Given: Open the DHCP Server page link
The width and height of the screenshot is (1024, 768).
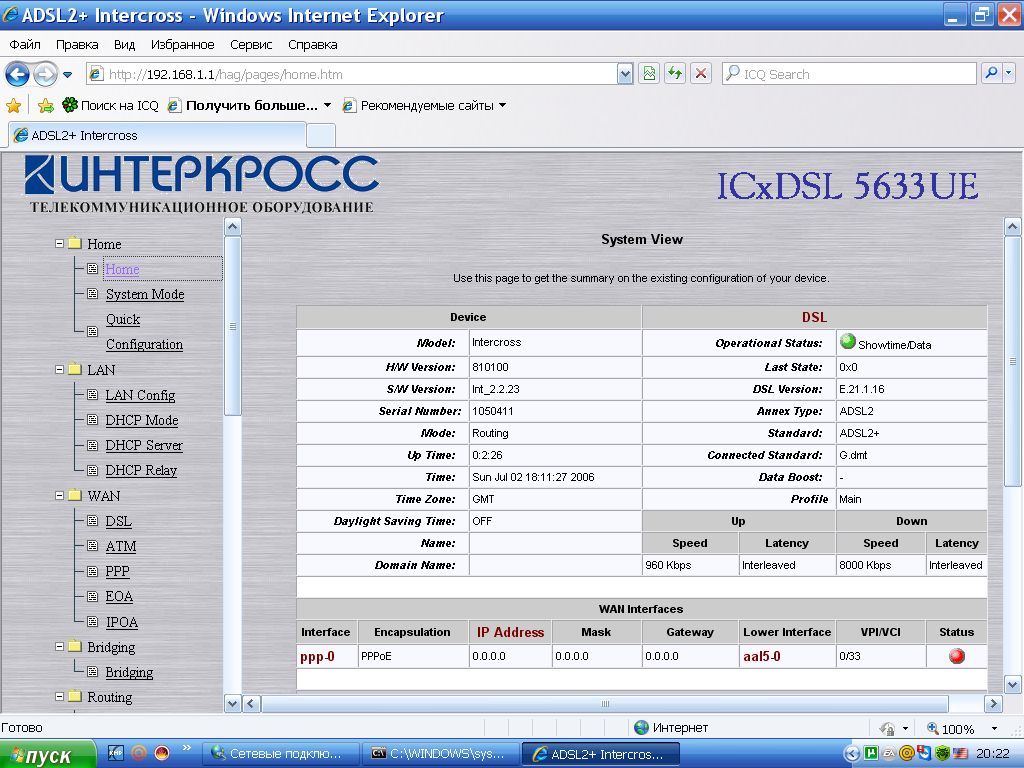Looking at the screenshot, I should (144, 445).
